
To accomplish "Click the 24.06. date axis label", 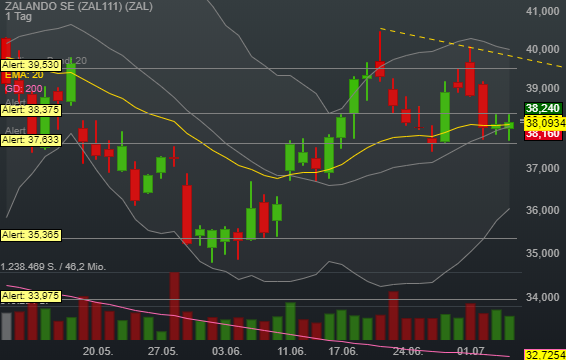I will (408, 351).
